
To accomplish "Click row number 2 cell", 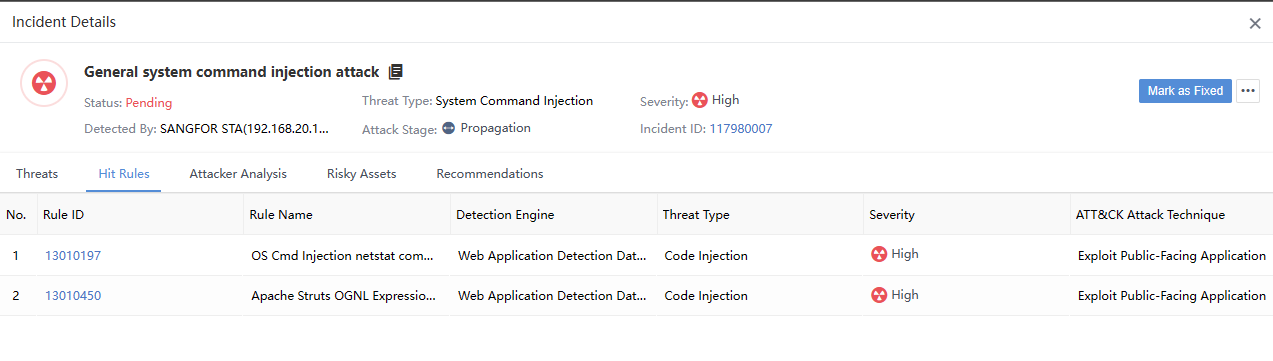I will tap(16, 296).
